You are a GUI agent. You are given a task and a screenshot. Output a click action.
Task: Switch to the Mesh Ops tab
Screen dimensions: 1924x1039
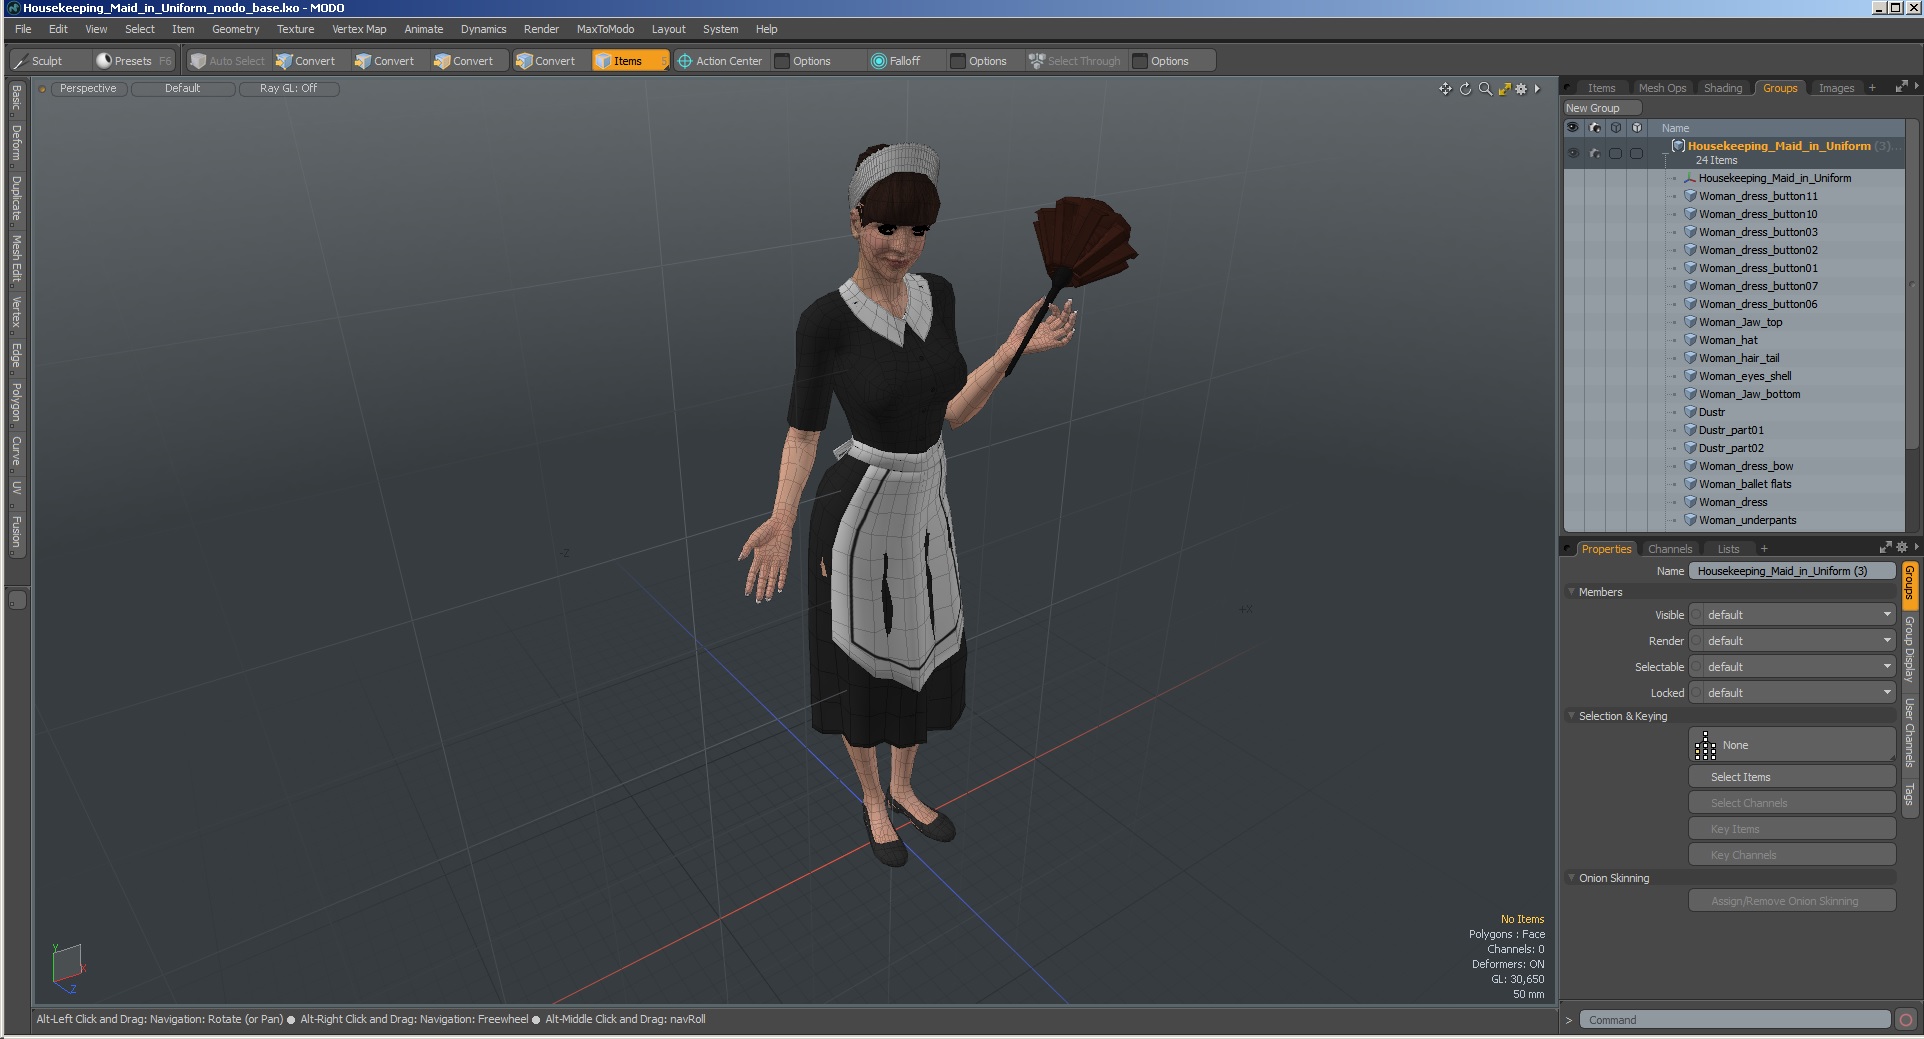(x=1662, y=88)
